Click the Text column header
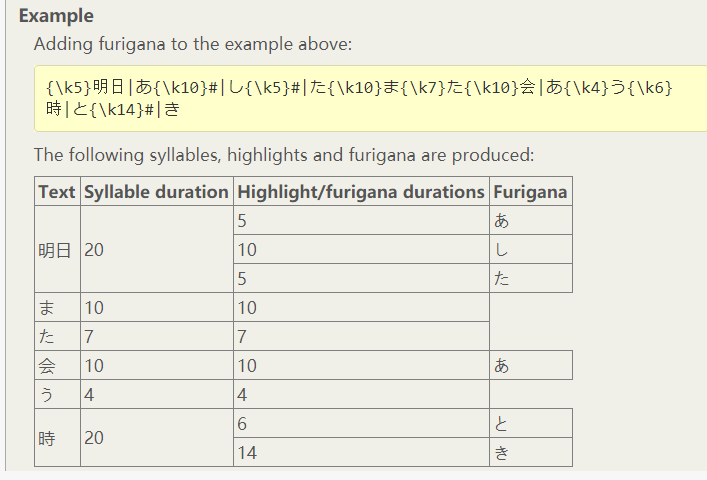Viewport: 707px width, 480px height. click(57, 192)
